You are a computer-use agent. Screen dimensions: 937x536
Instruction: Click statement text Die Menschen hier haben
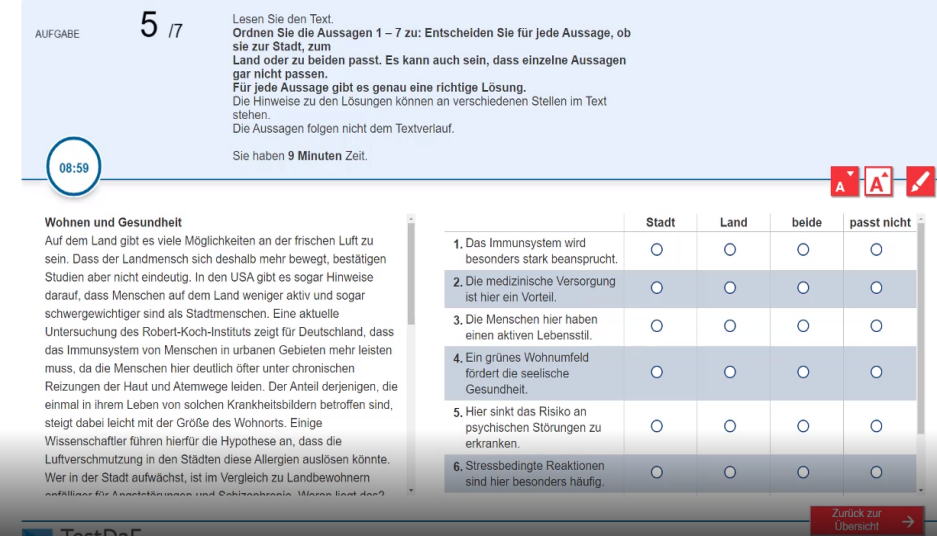pos(531,327)
